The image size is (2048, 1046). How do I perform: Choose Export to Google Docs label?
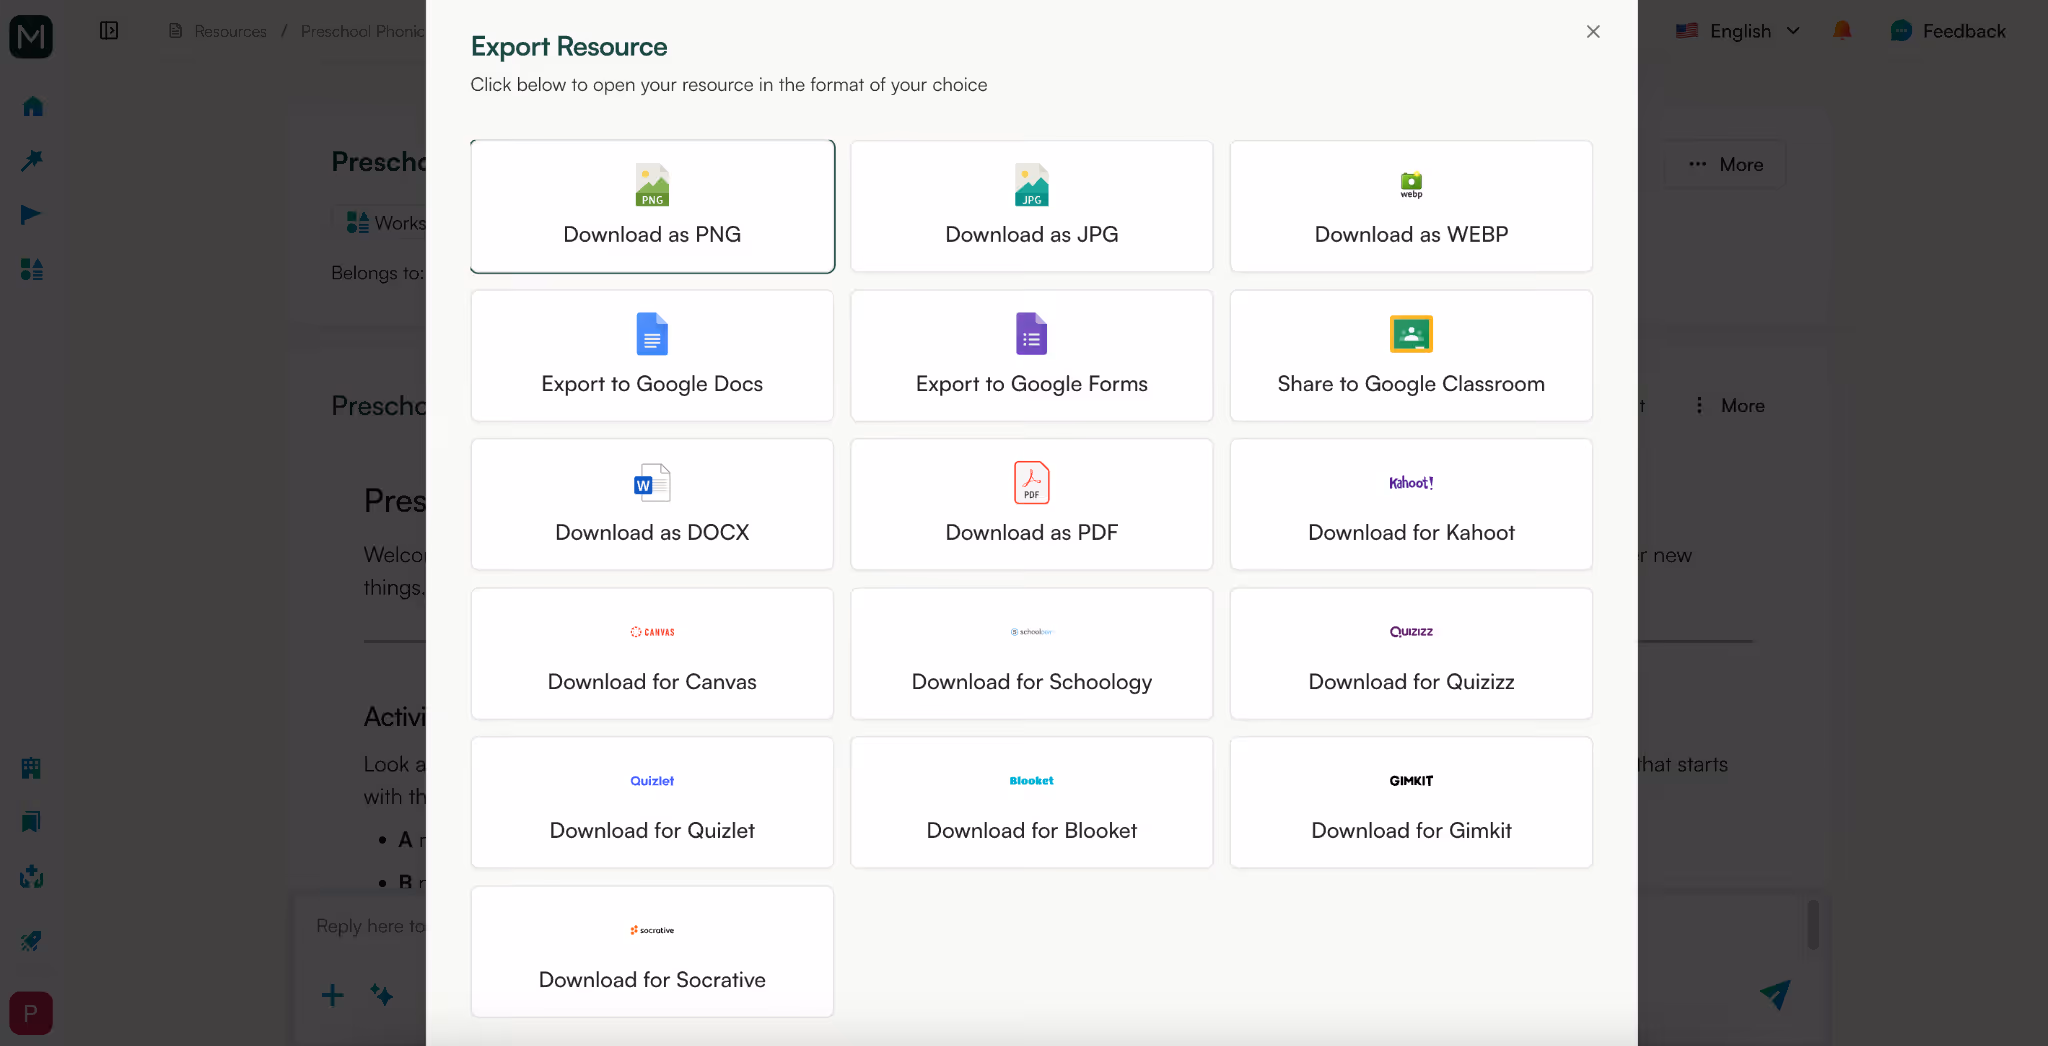point(652,384)
